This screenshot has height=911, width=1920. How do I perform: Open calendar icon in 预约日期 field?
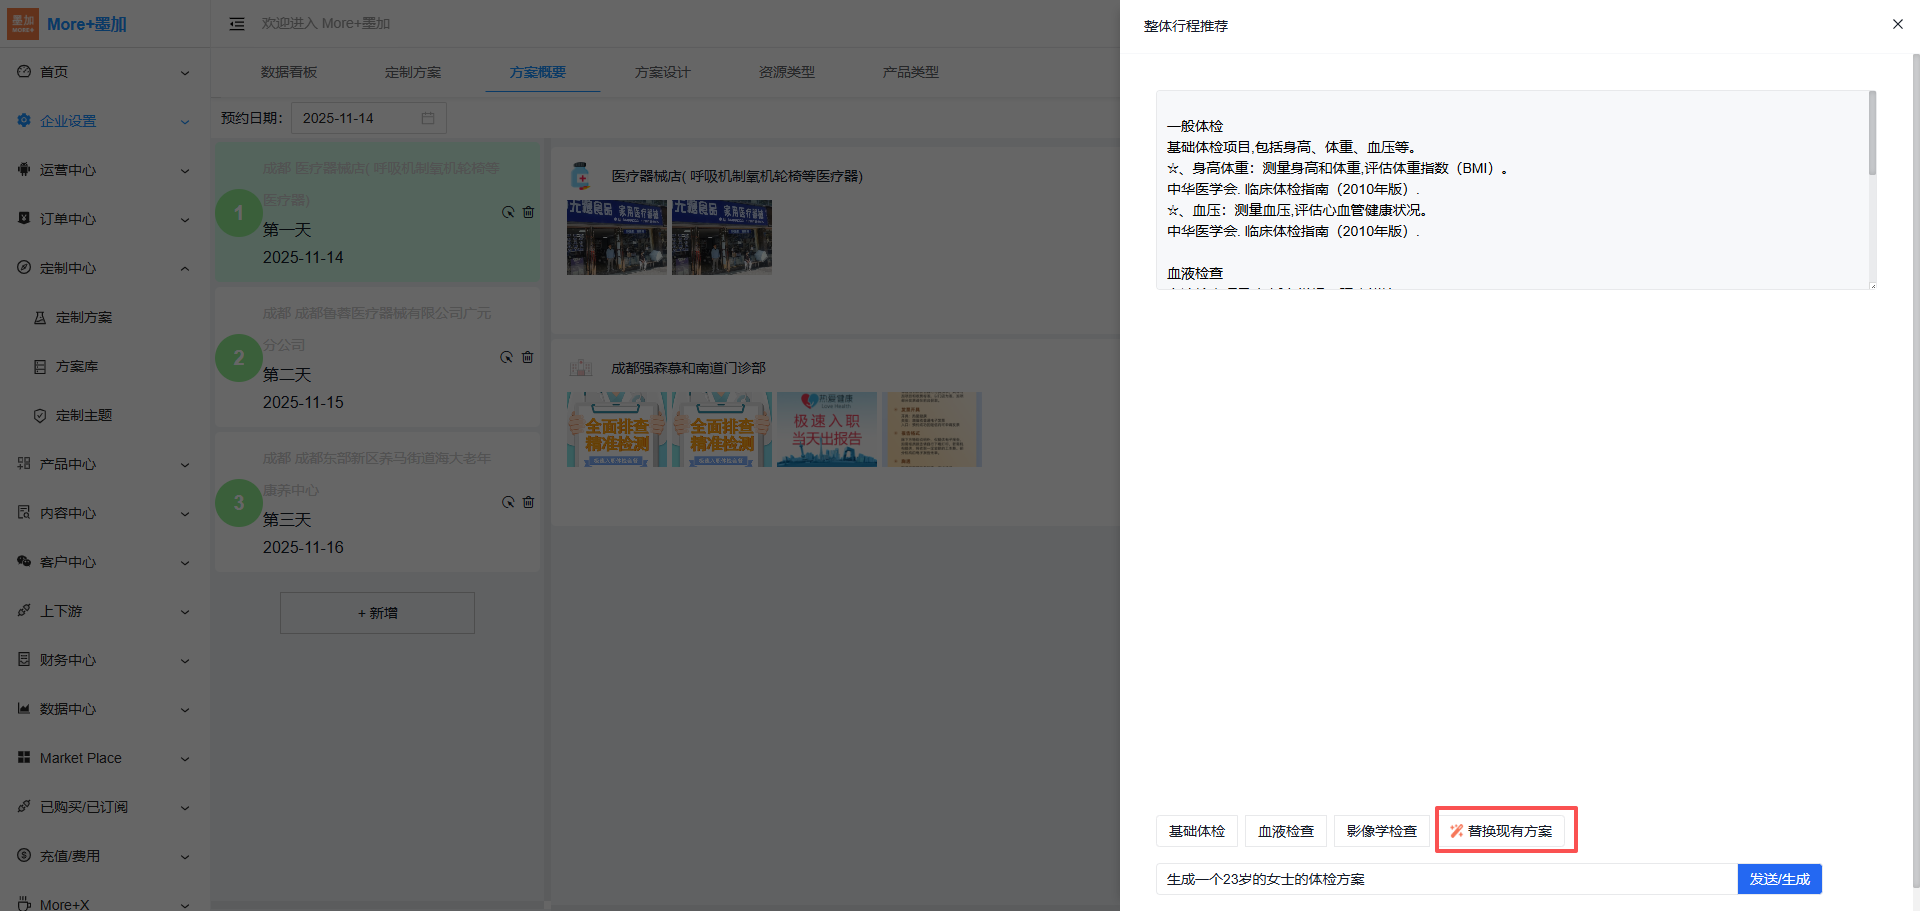pyautogui.click(x=428, y=118)
